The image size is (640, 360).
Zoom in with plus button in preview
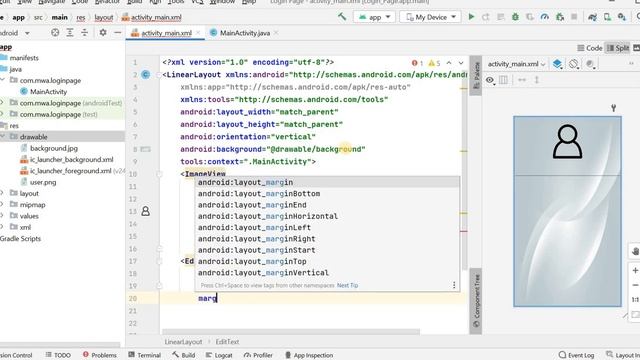635,270
